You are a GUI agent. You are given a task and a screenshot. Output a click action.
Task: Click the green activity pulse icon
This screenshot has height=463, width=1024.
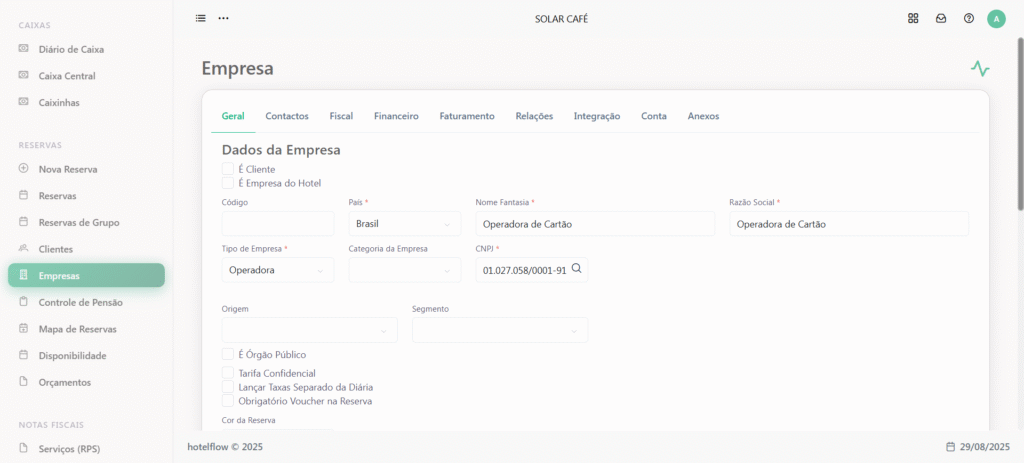pos(980,68)
